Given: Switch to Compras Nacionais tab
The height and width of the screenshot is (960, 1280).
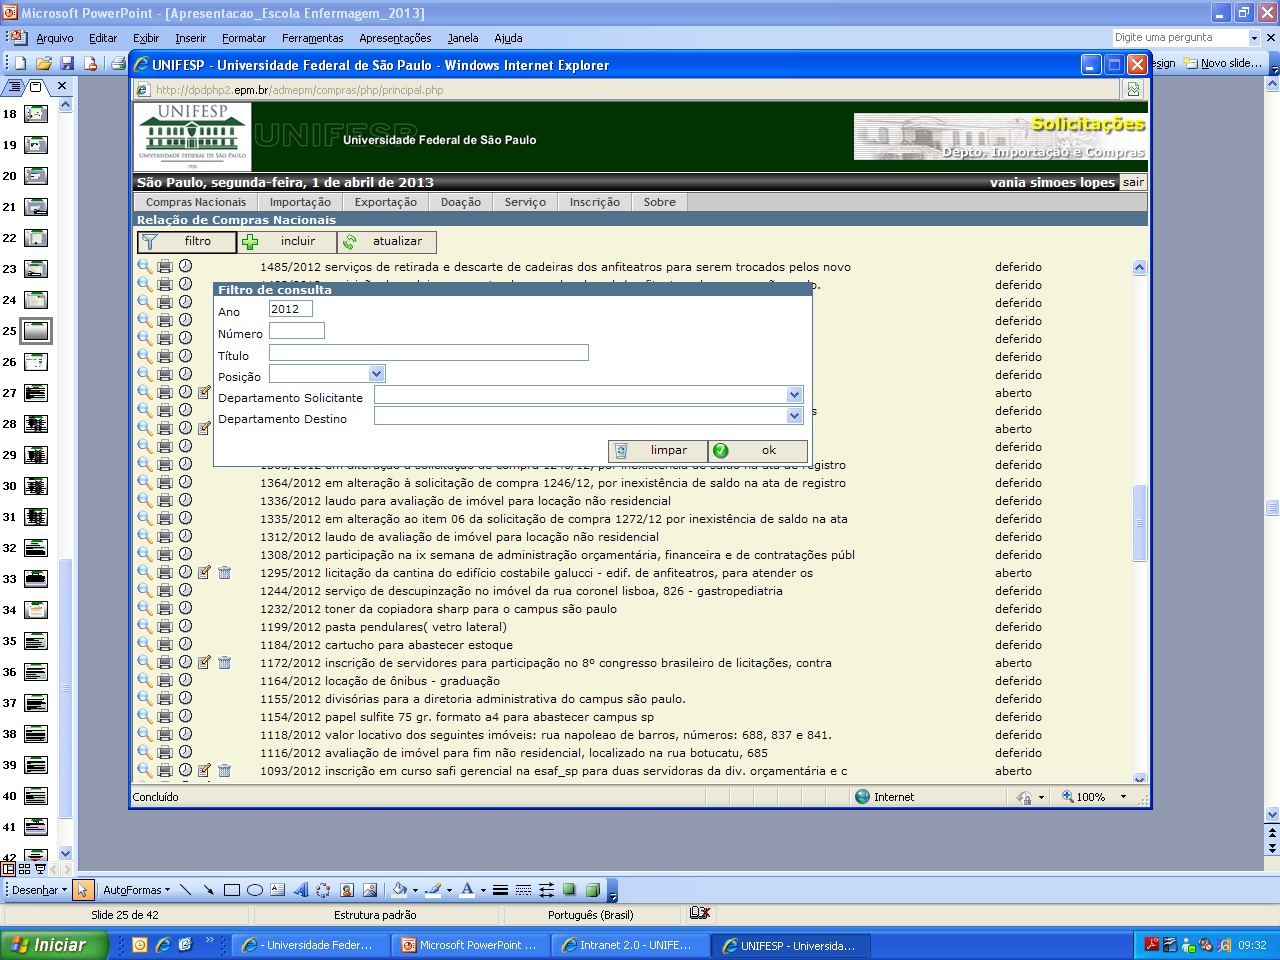Looking at the screenshot, I should pyautogui.click(x=196, y=202).
